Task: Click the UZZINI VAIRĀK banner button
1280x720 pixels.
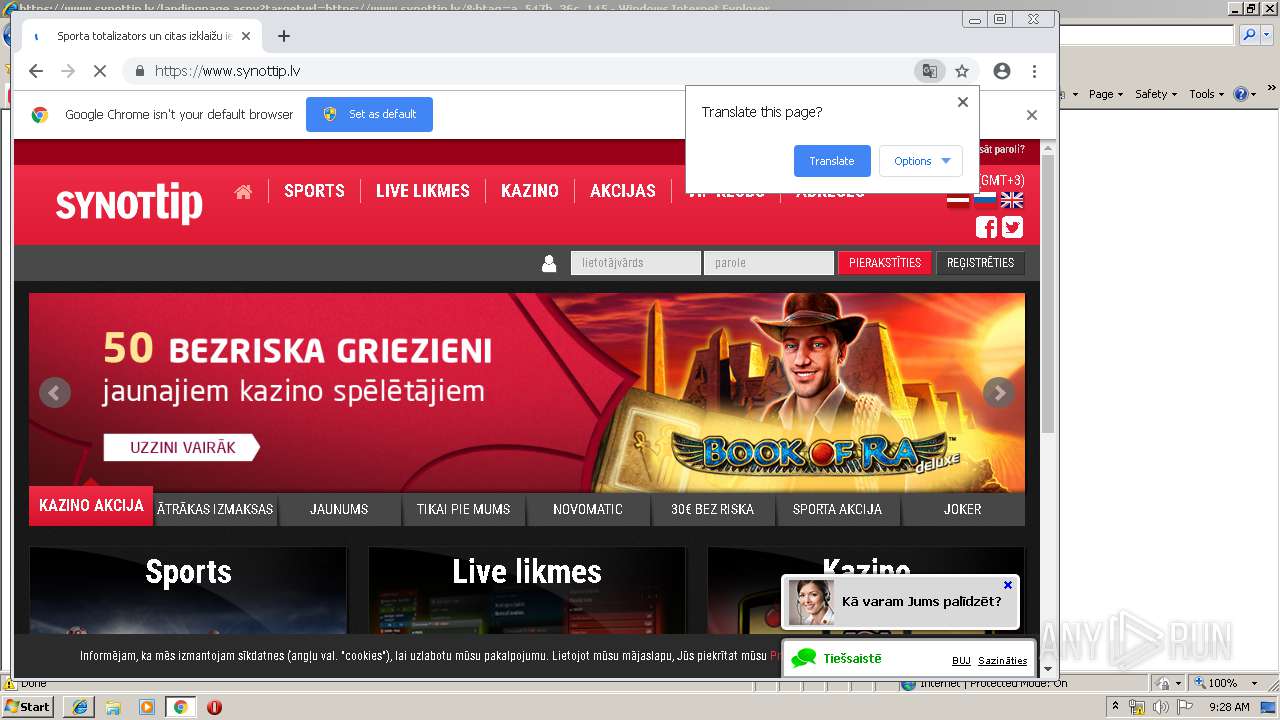Action: coord(182,448)
